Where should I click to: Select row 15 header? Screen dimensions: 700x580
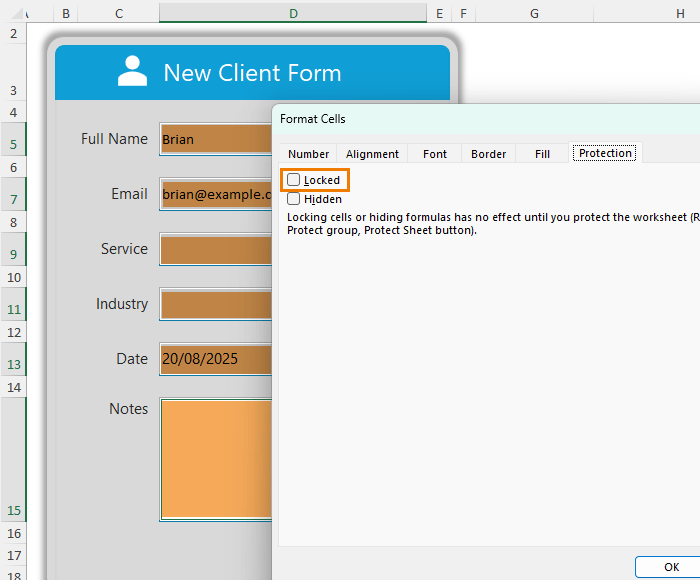13,459
